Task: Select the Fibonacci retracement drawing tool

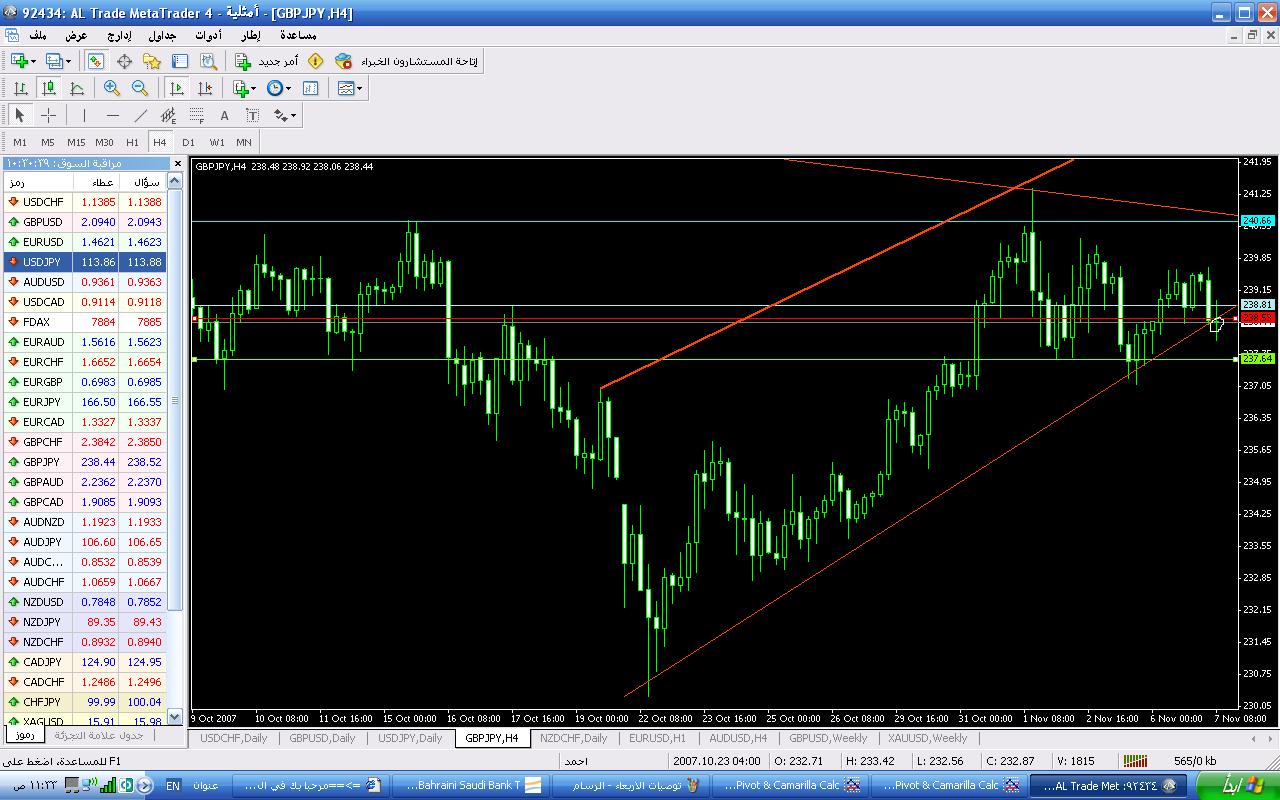Action: click(x=197, y=115)
